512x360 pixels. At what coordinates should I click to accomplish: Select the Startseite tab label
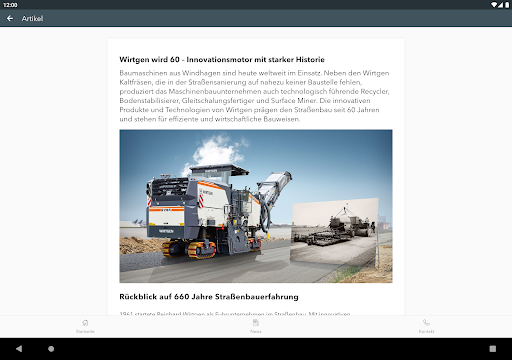[x=85, y=331]
